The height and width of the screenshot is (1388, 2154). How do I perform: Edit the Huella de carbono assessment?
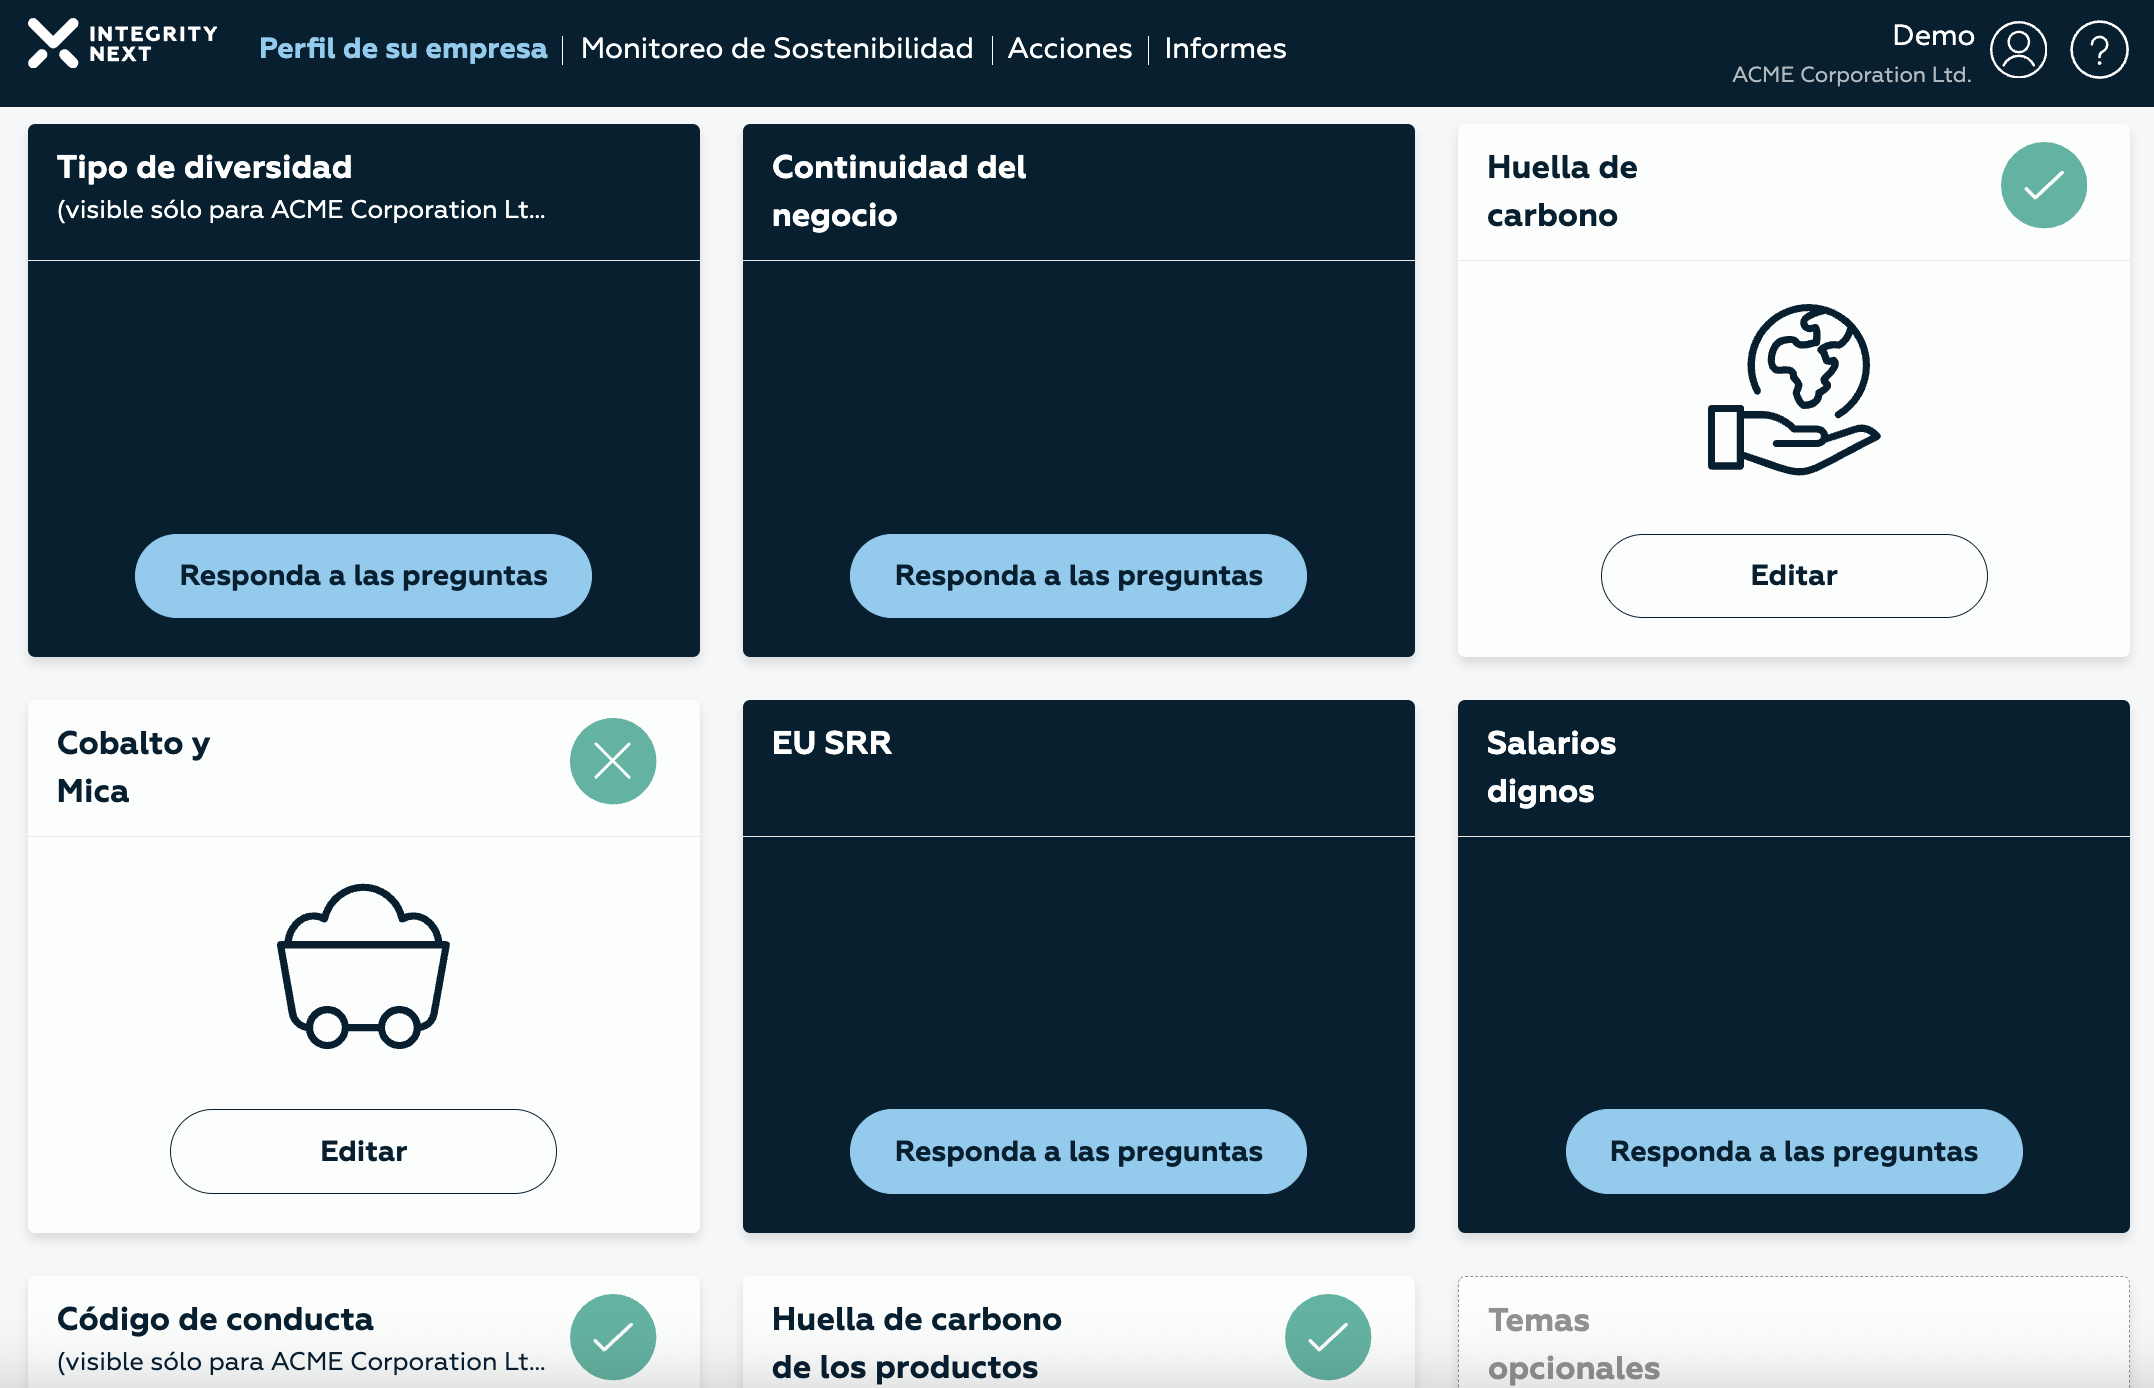pyautogui.click(x=1793, y=576)
